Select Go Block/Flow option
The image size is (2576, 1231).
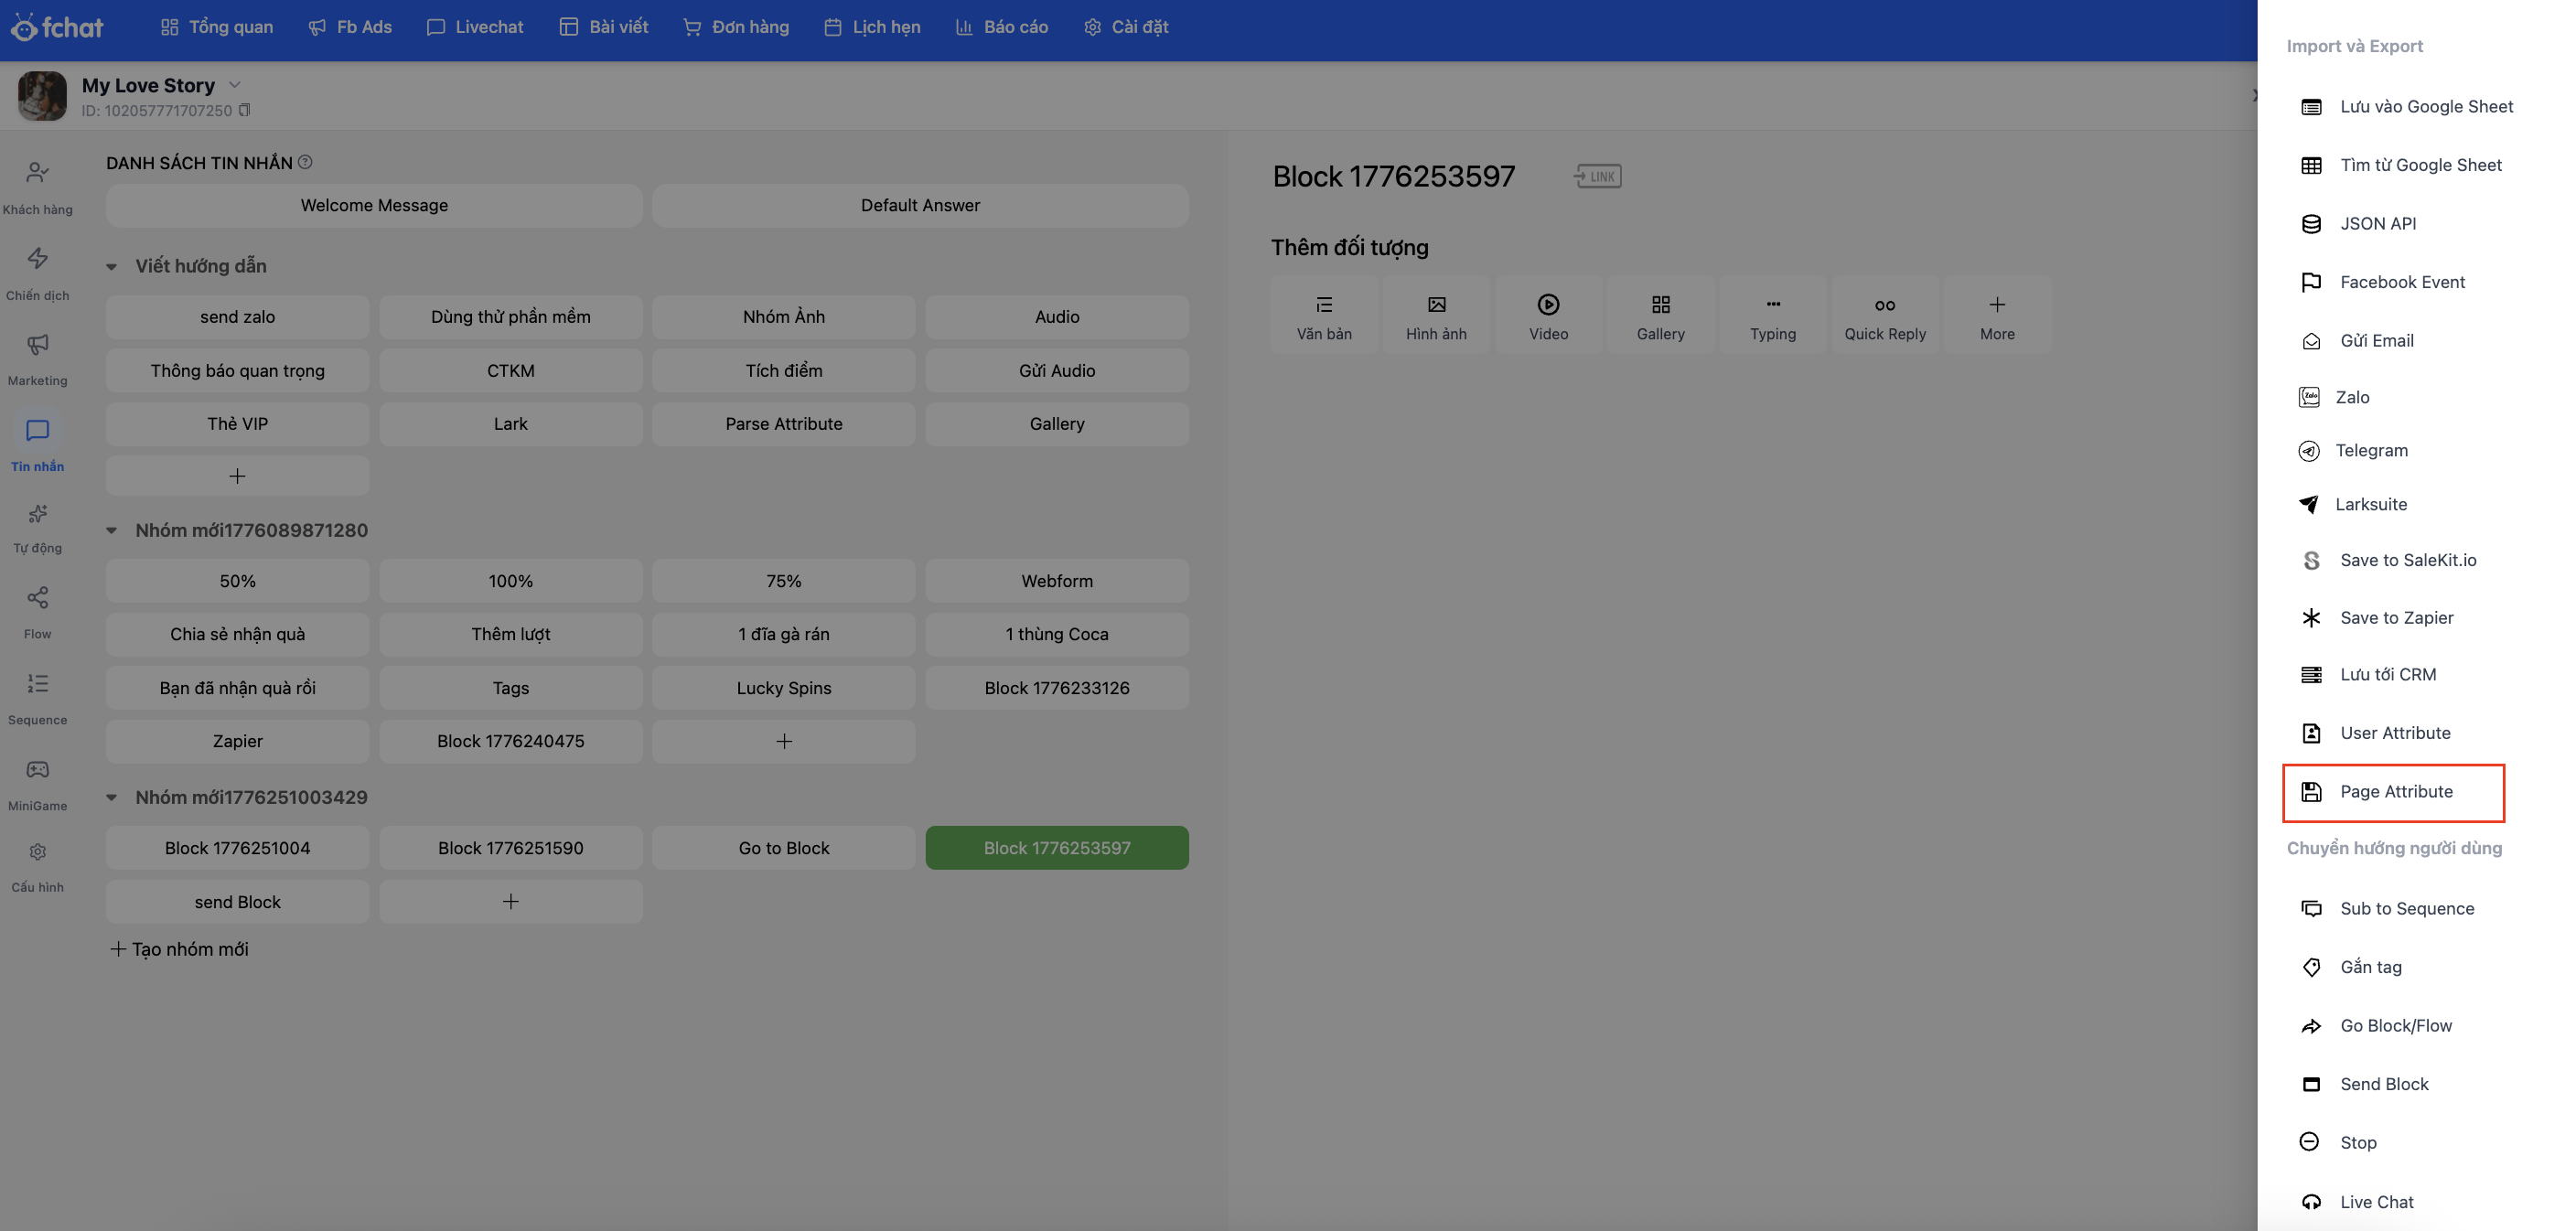click(2395, 1026)
